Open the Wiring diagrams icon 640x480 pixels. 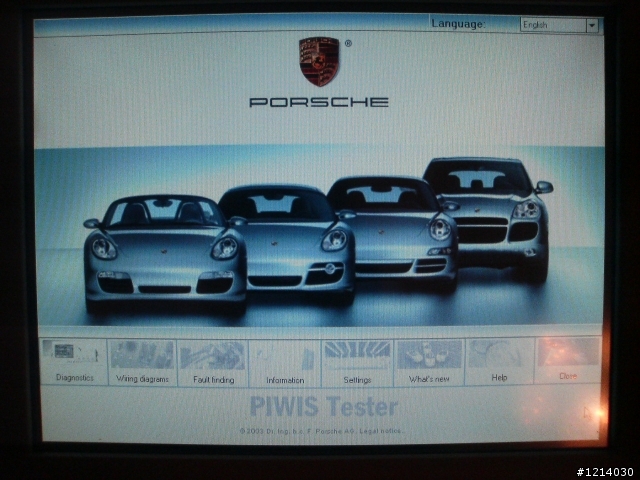(x=142, y=362)
